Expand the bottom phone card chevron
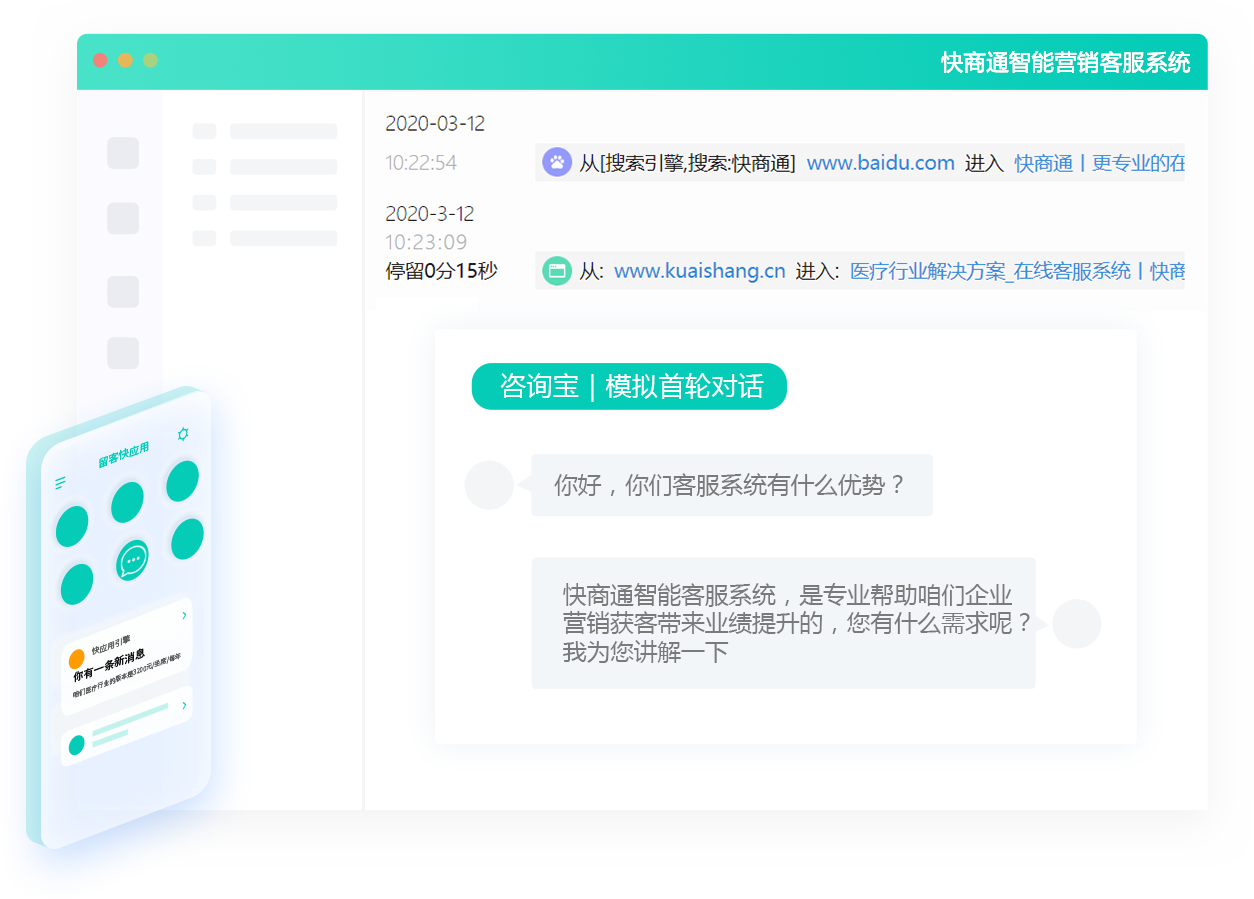Image resolution: width=1254 pixels, height=899 pixels. point(184,706)
